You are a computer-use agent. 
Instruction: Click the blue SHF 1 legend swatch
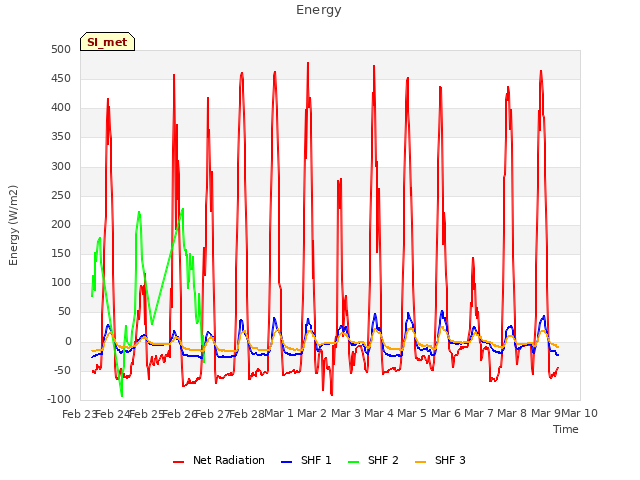tap(287, 462)
